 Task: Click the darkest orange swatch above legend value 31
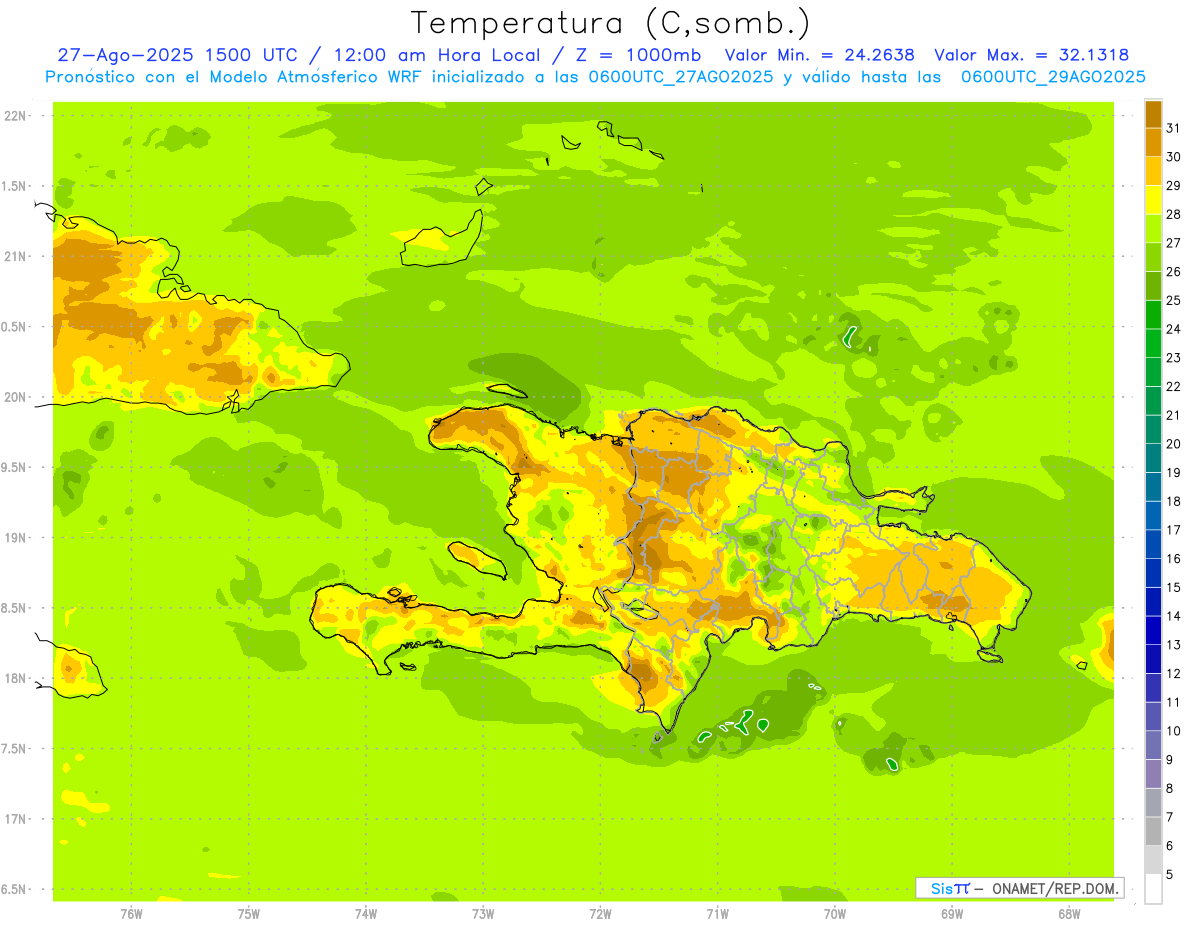[x=1153, y=114]
